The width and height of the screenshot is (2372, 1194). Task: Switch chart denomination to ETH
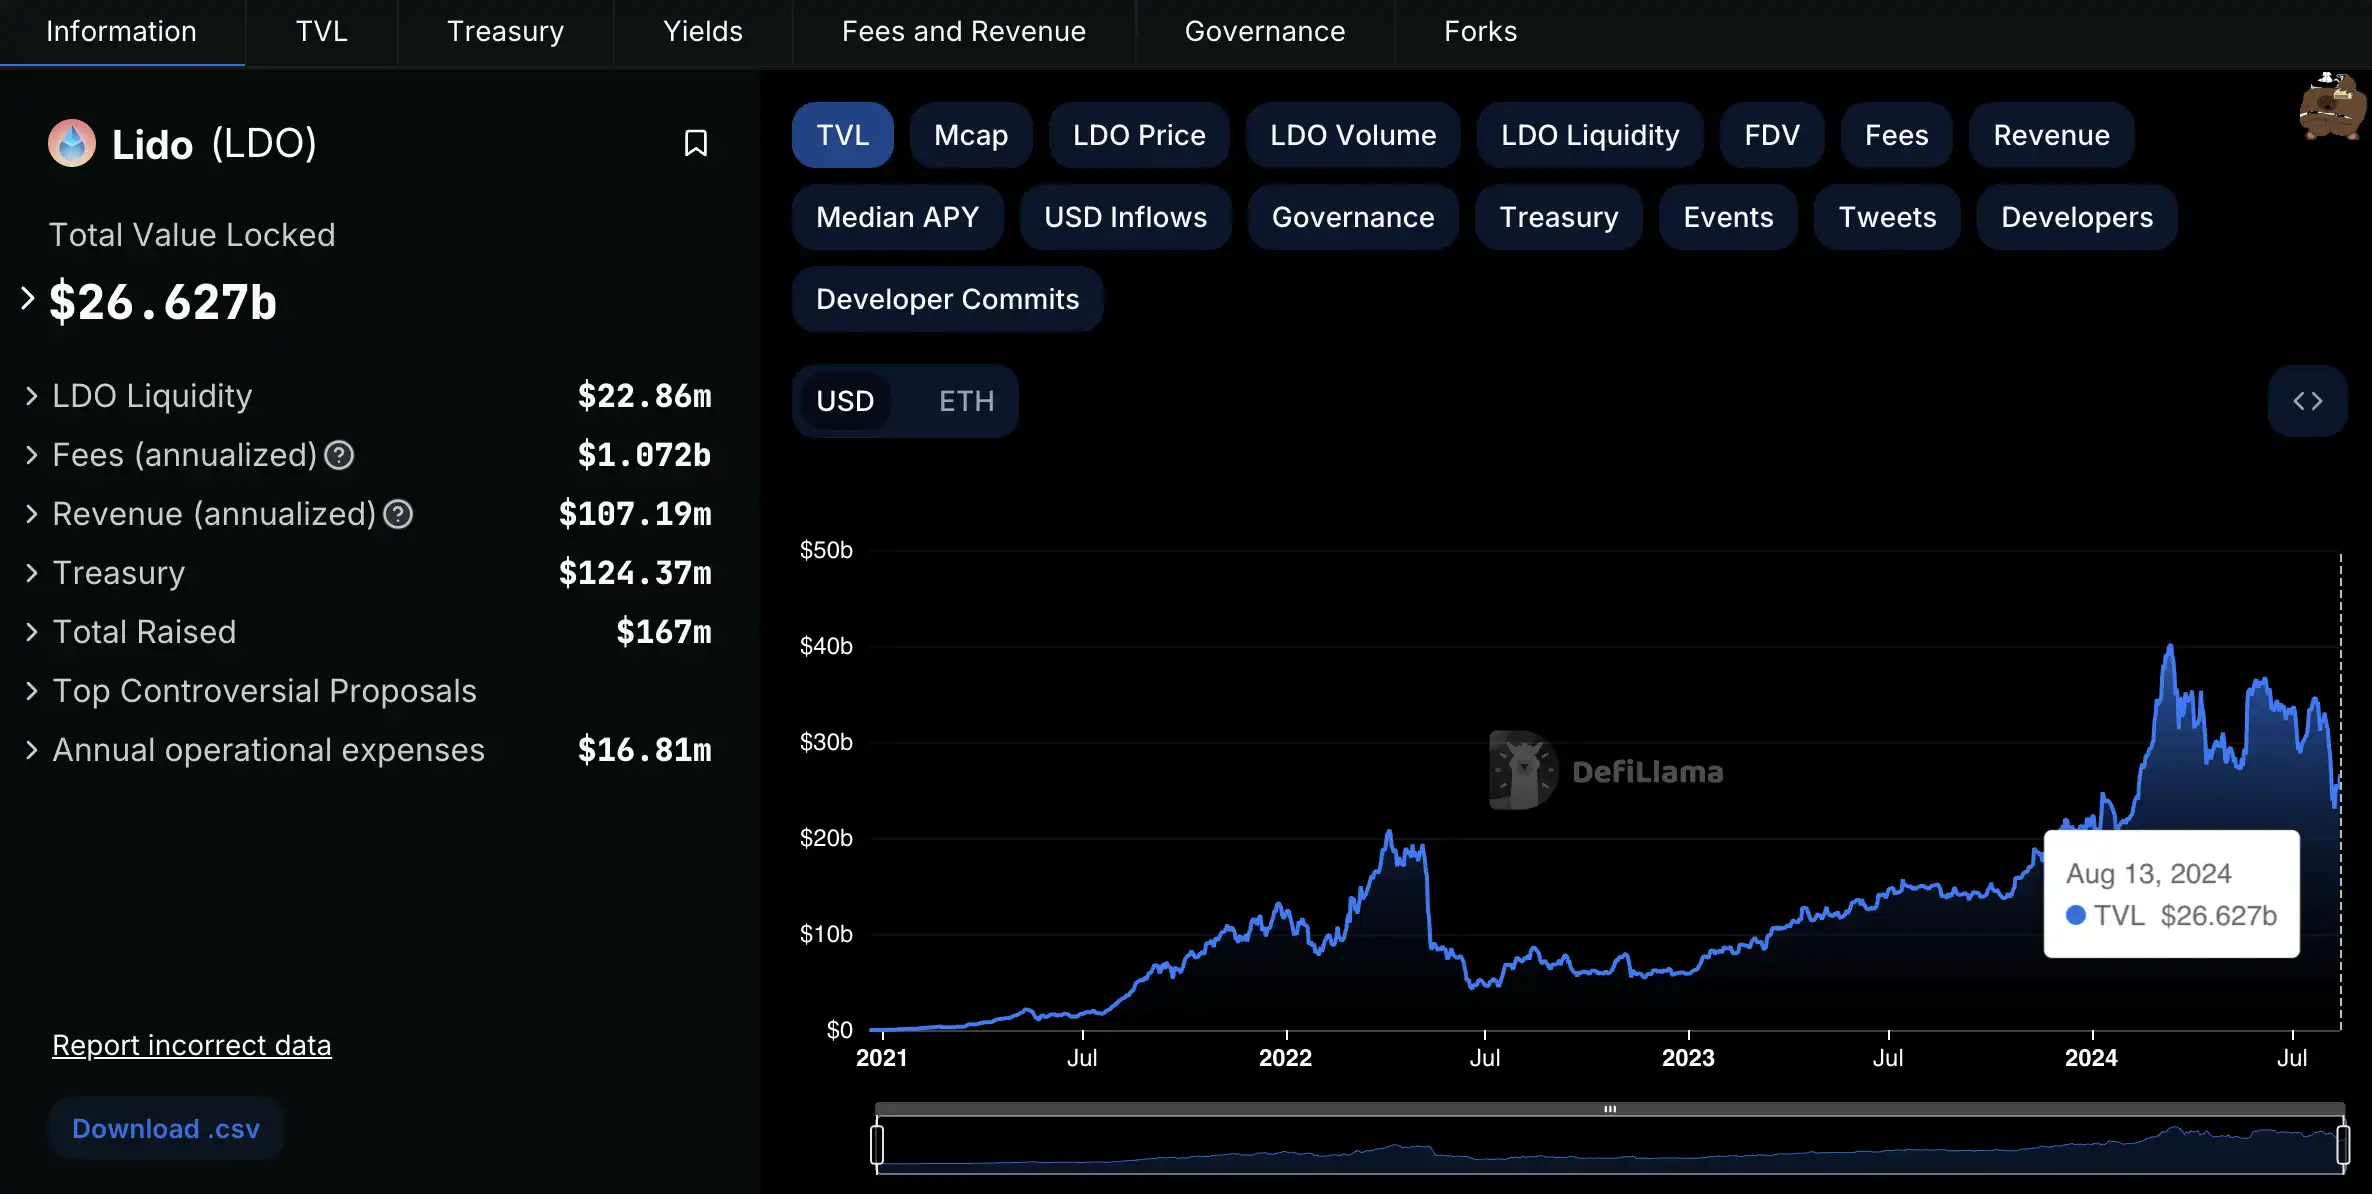pyautogui.click(x=965, y=401)
